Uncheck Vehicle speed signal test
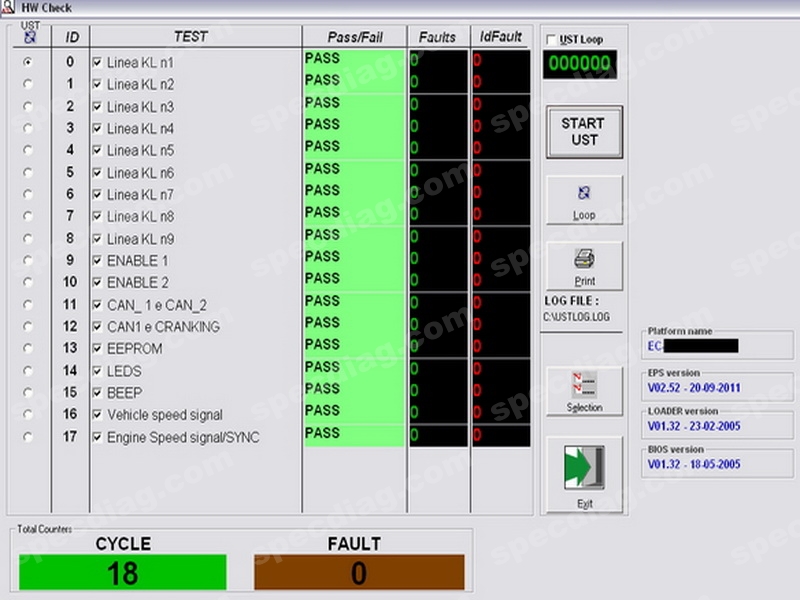This screenshot has height=600, width=800. [97, 415]
